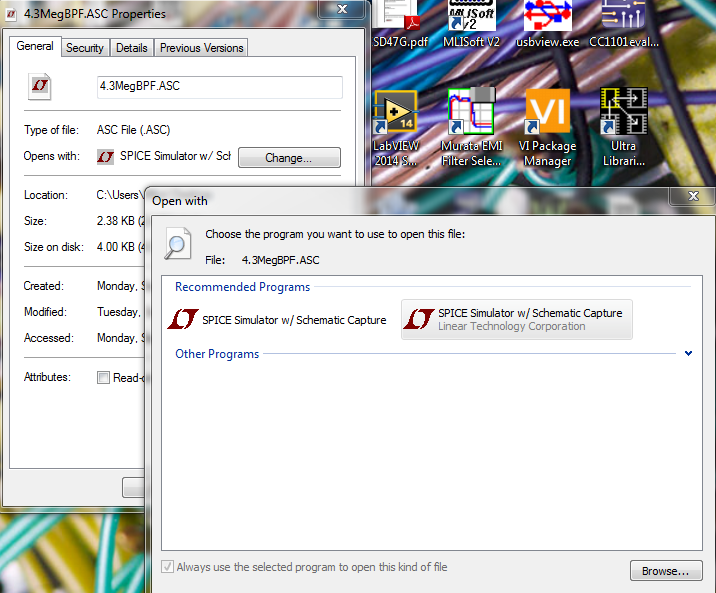
Task: Open the CC1101eval desktop icon
Action: coord(624,24)
